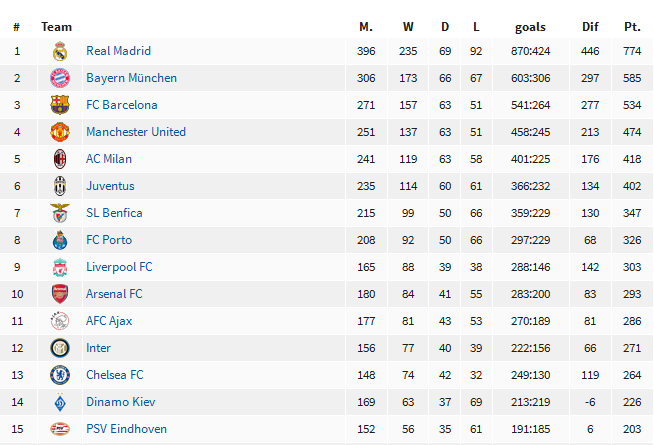The width and height of the screenshot is (654, 445).
Task: Click the Real Madrid club crest
Action: (x=60, y=51)
